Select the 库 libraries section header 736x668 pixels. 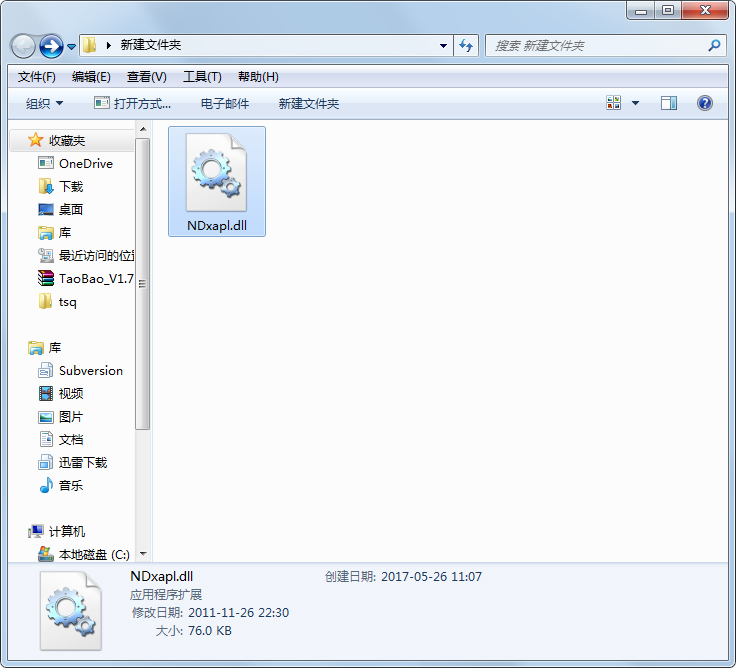tap(54, 347)
